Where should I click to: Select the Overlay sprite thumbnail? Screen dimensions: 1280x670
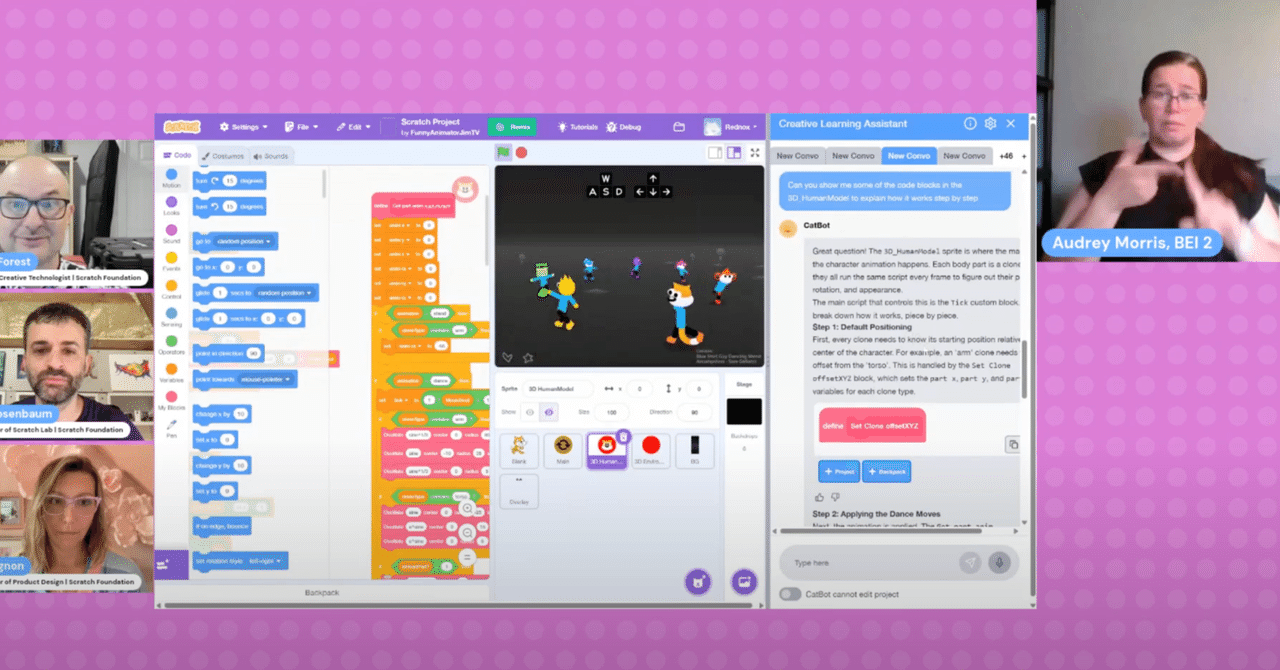(x=518, y=491)
